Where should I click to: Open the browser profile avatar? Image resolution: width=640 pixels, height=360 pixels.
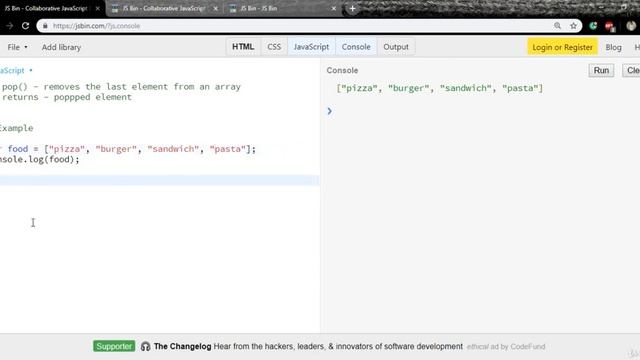631,26
